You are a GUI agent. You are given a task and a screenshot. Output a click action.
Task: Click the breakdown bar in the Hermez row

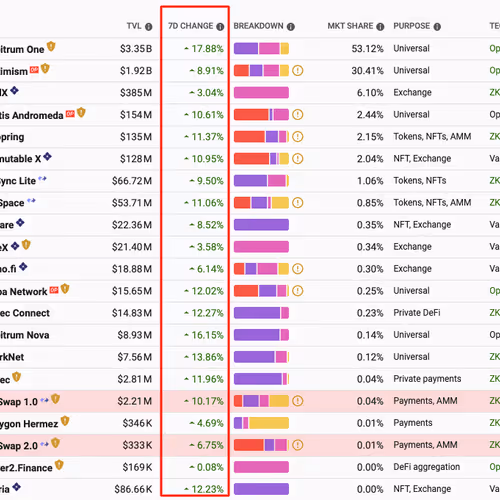(x=261, y=423)
